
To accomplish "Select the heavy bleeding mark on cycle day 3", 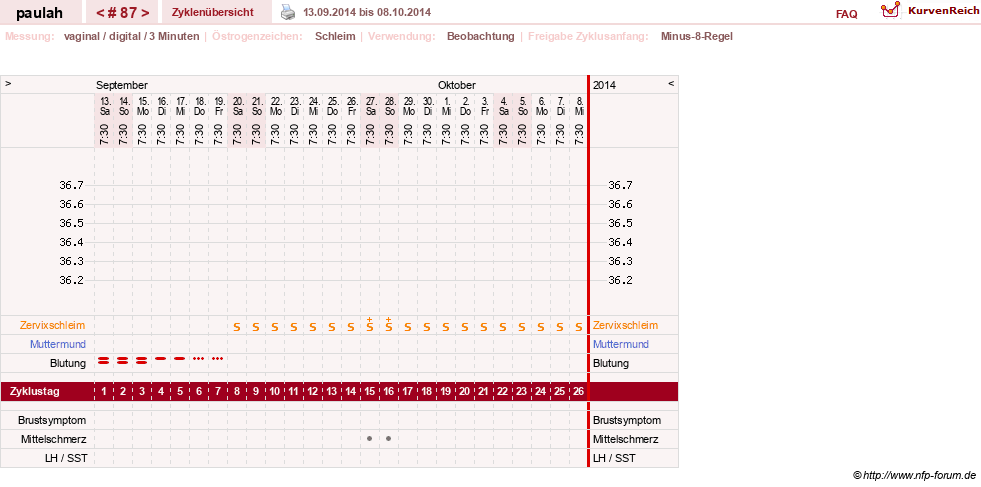I will (x=141, y=360).
